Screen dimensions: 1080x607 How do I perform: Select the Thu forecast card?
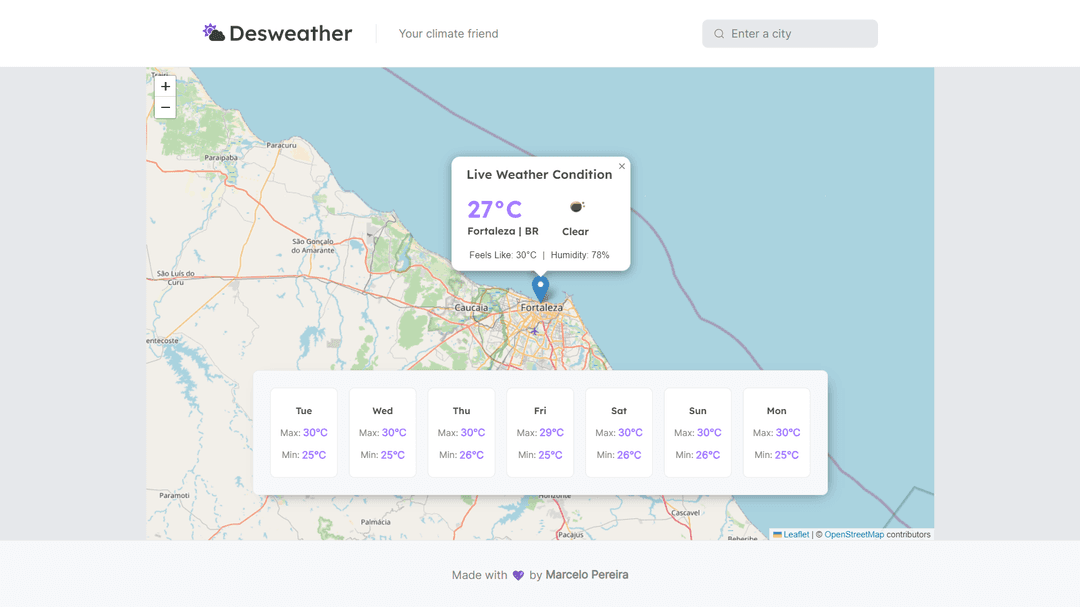[461, 433]
